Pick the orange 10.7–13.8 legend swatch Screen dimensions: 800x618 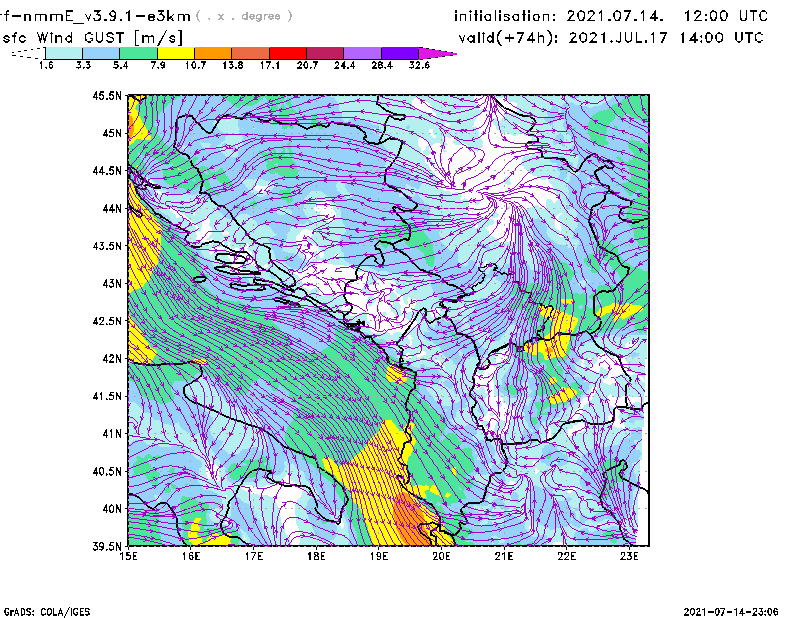point(213,53)
